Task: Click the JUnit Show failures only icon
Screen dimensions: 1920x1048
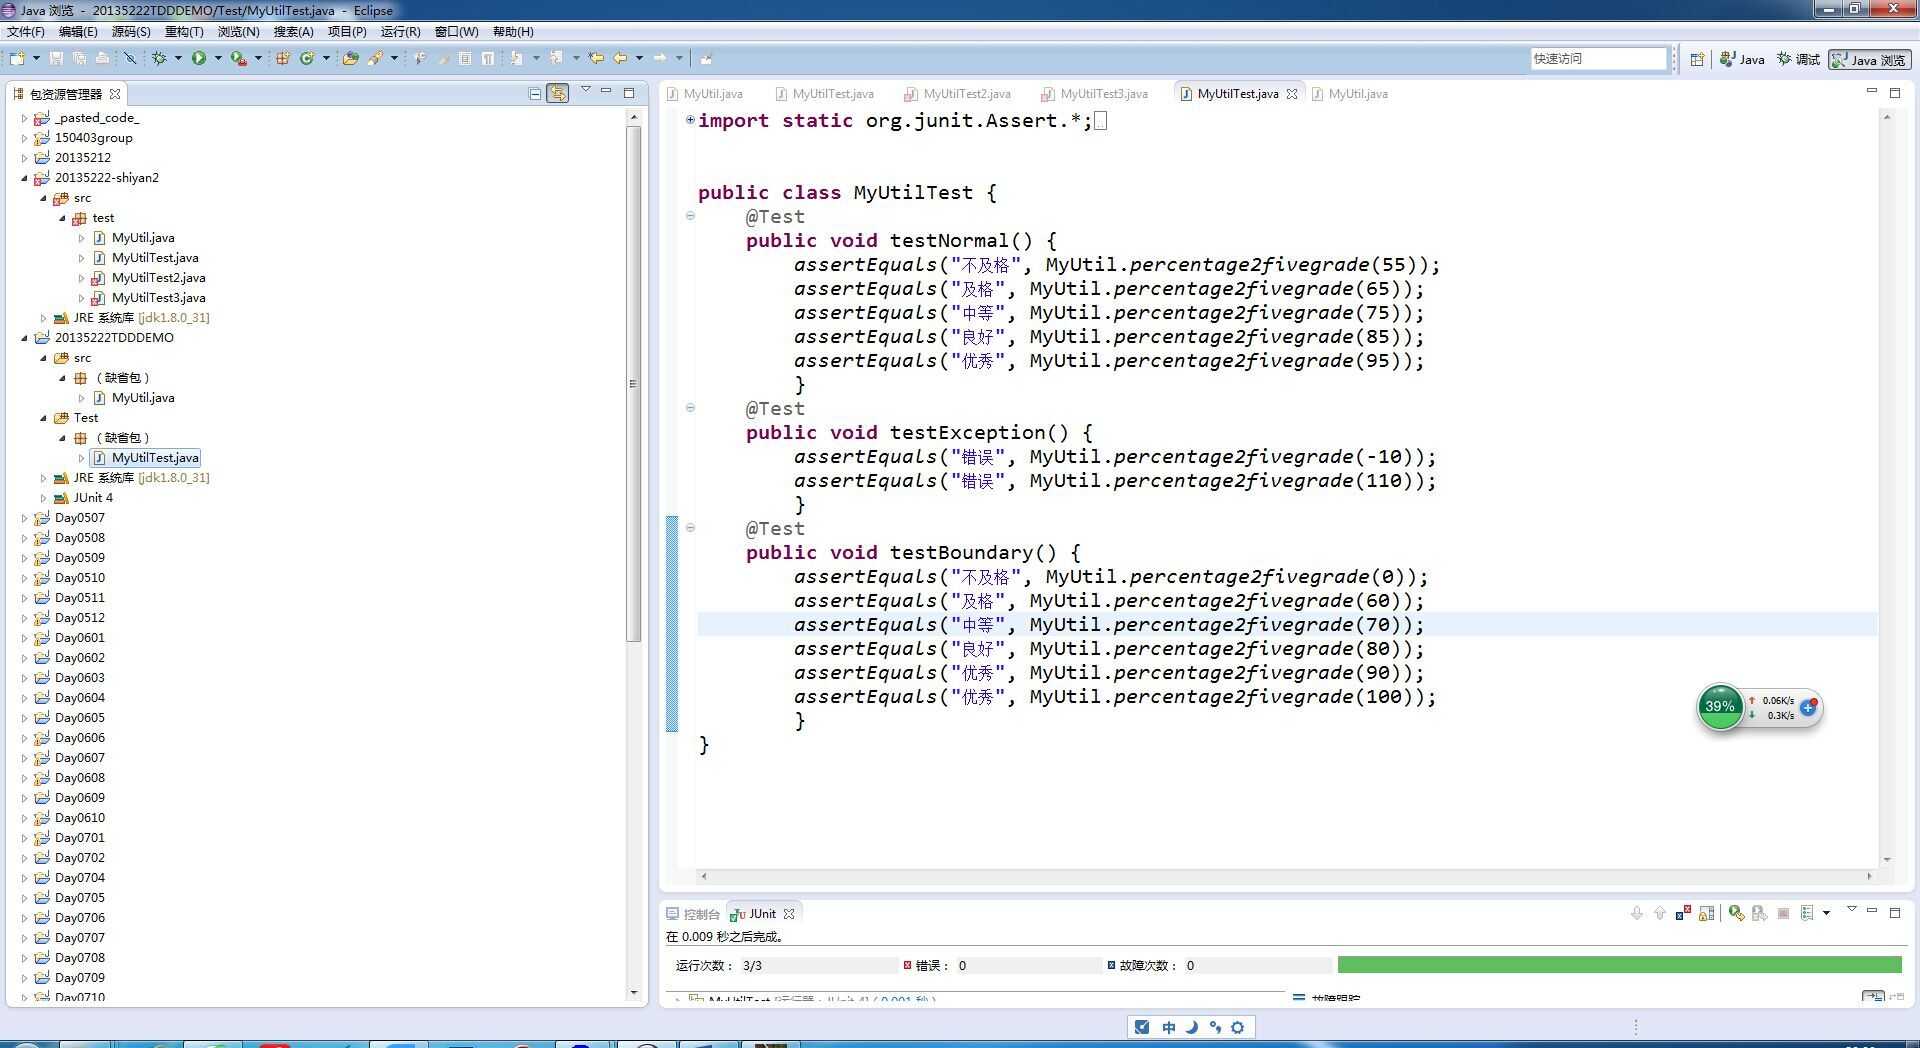Action: click(1683, 913)
